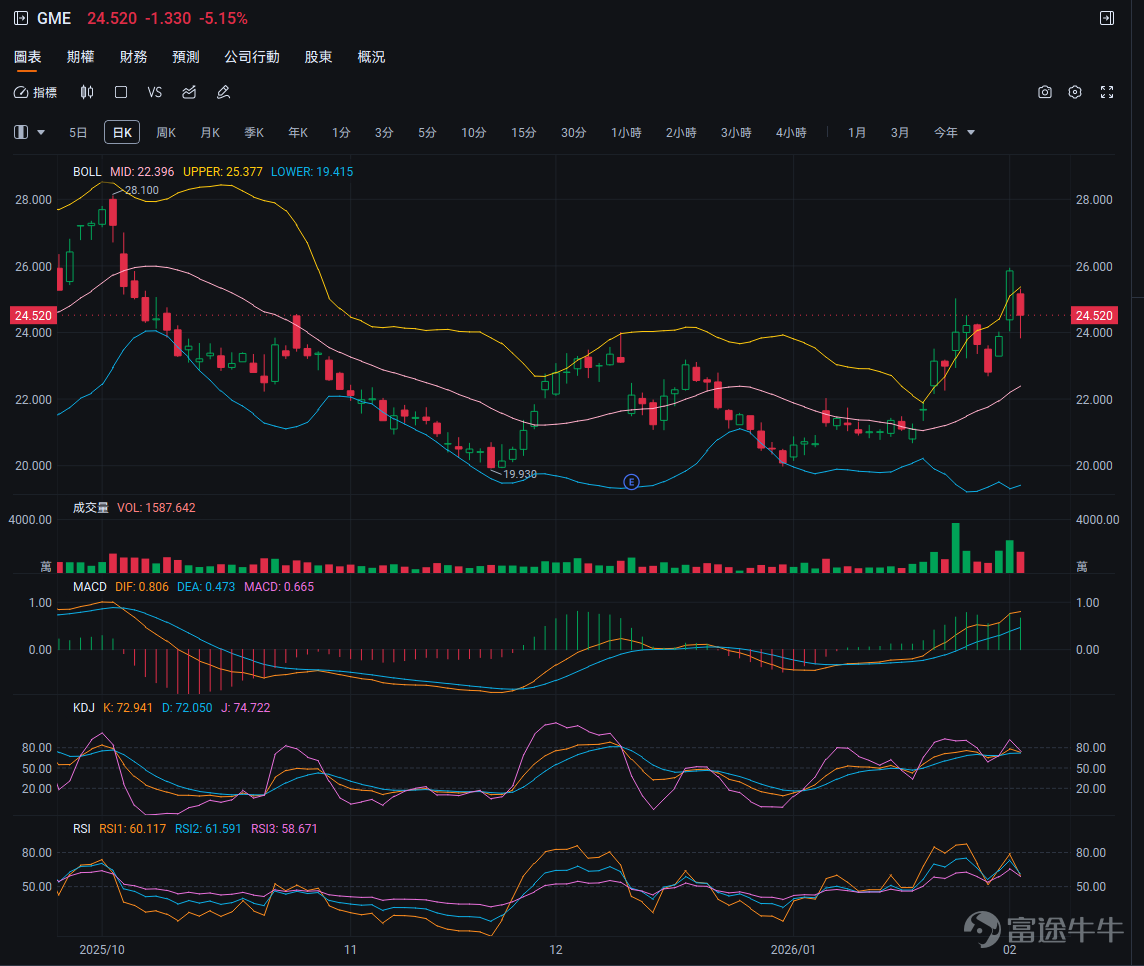Click the J: 74.722 value
1144x966 pixels.
click(x=246, y=708)
